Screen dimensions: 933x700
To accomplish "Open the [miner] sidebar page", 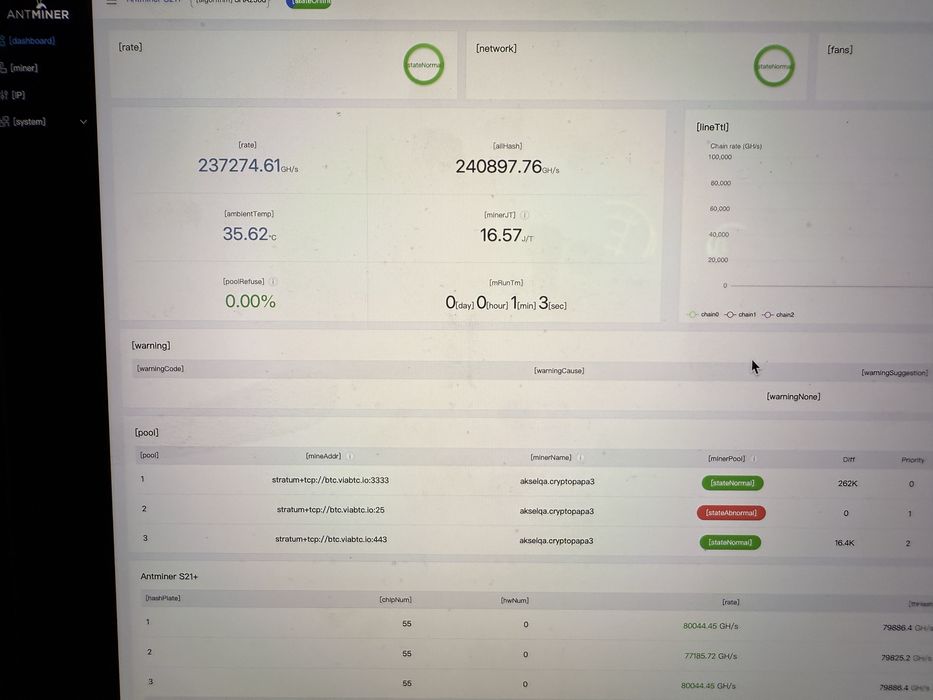I will (24, 68).
